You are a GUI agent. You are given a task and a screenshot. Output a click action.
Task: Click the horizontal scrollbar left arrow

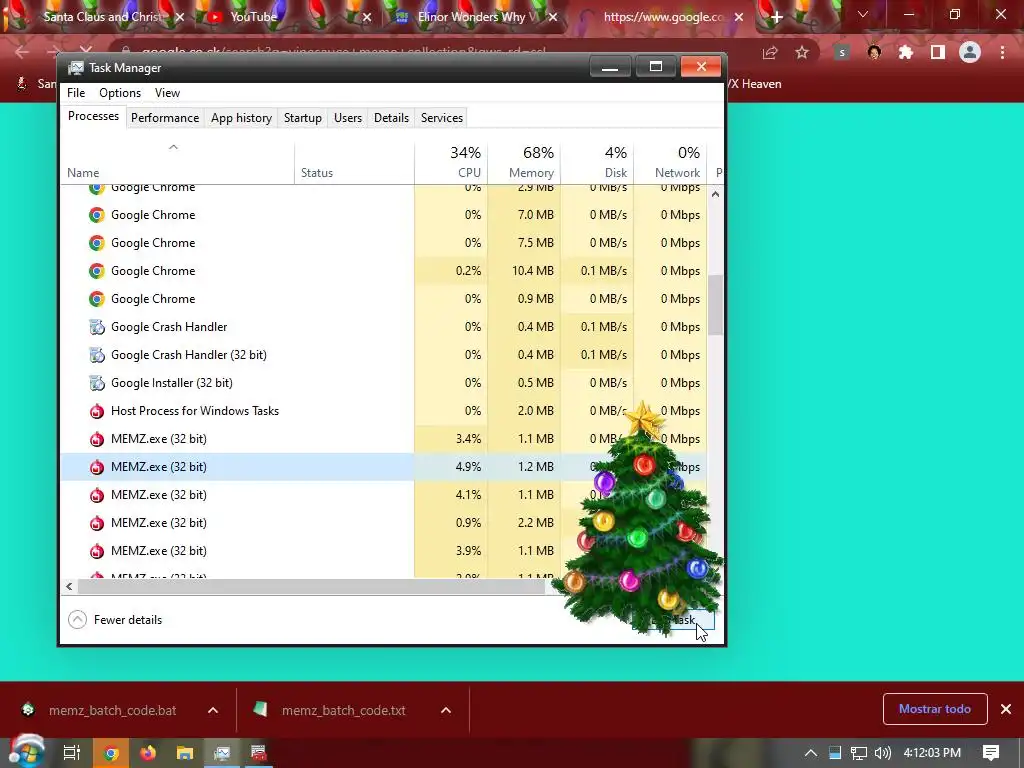coord(69,586)
